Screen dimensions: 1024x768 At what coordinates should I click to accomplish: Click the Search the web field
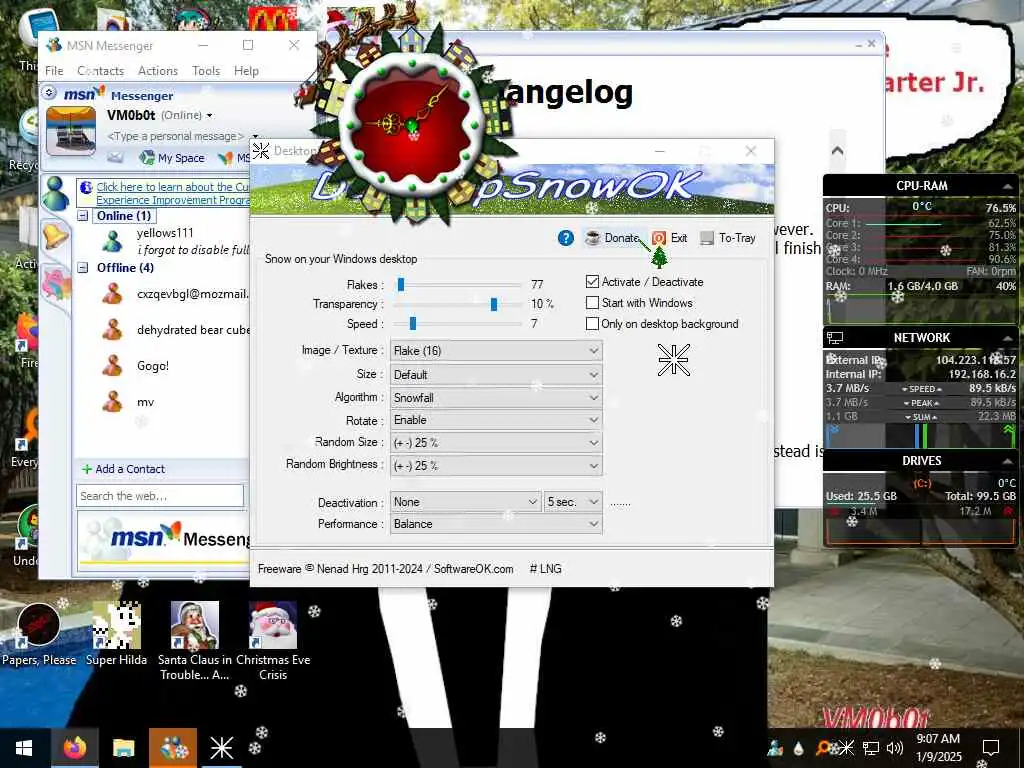tap(160, 496)
